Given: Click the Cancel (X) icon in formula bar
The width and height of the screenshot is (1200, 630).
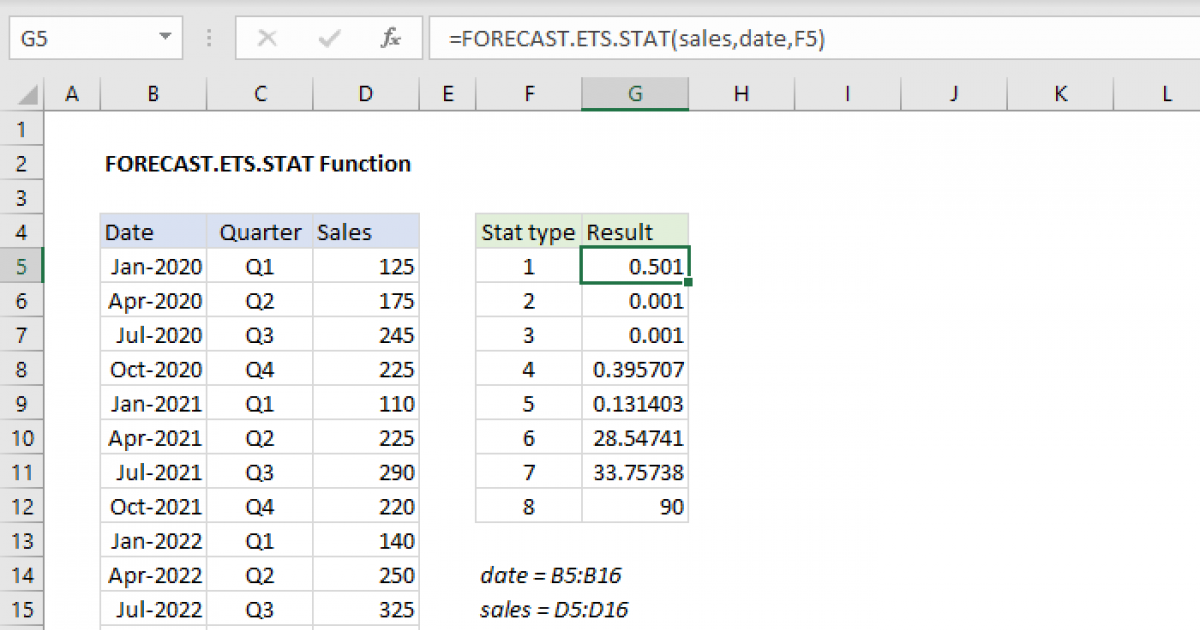Looking at the screenshot, I should pos(268,38).
